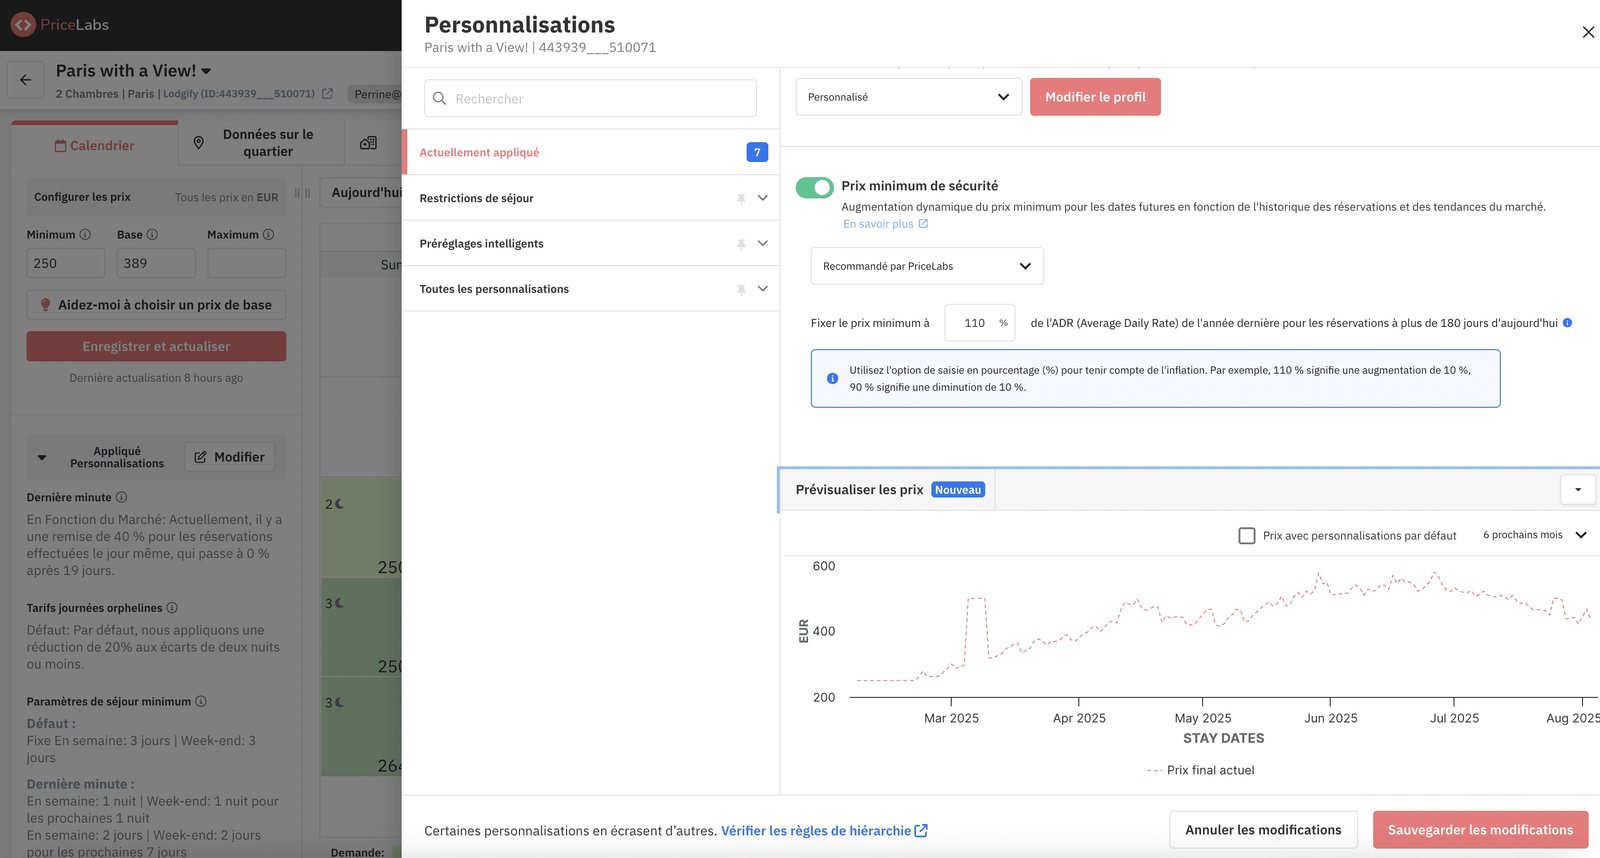Toggle Prix minimum de sécurité switch off
Image resolution: width=1600 pixels, height=858 pixels.
(815, 187)
